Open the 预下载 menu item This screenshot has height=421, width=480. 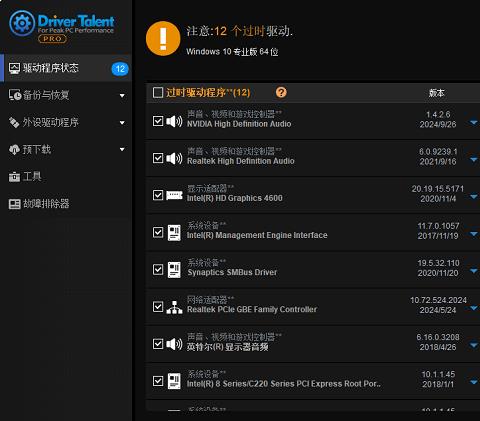click(66, 149)
